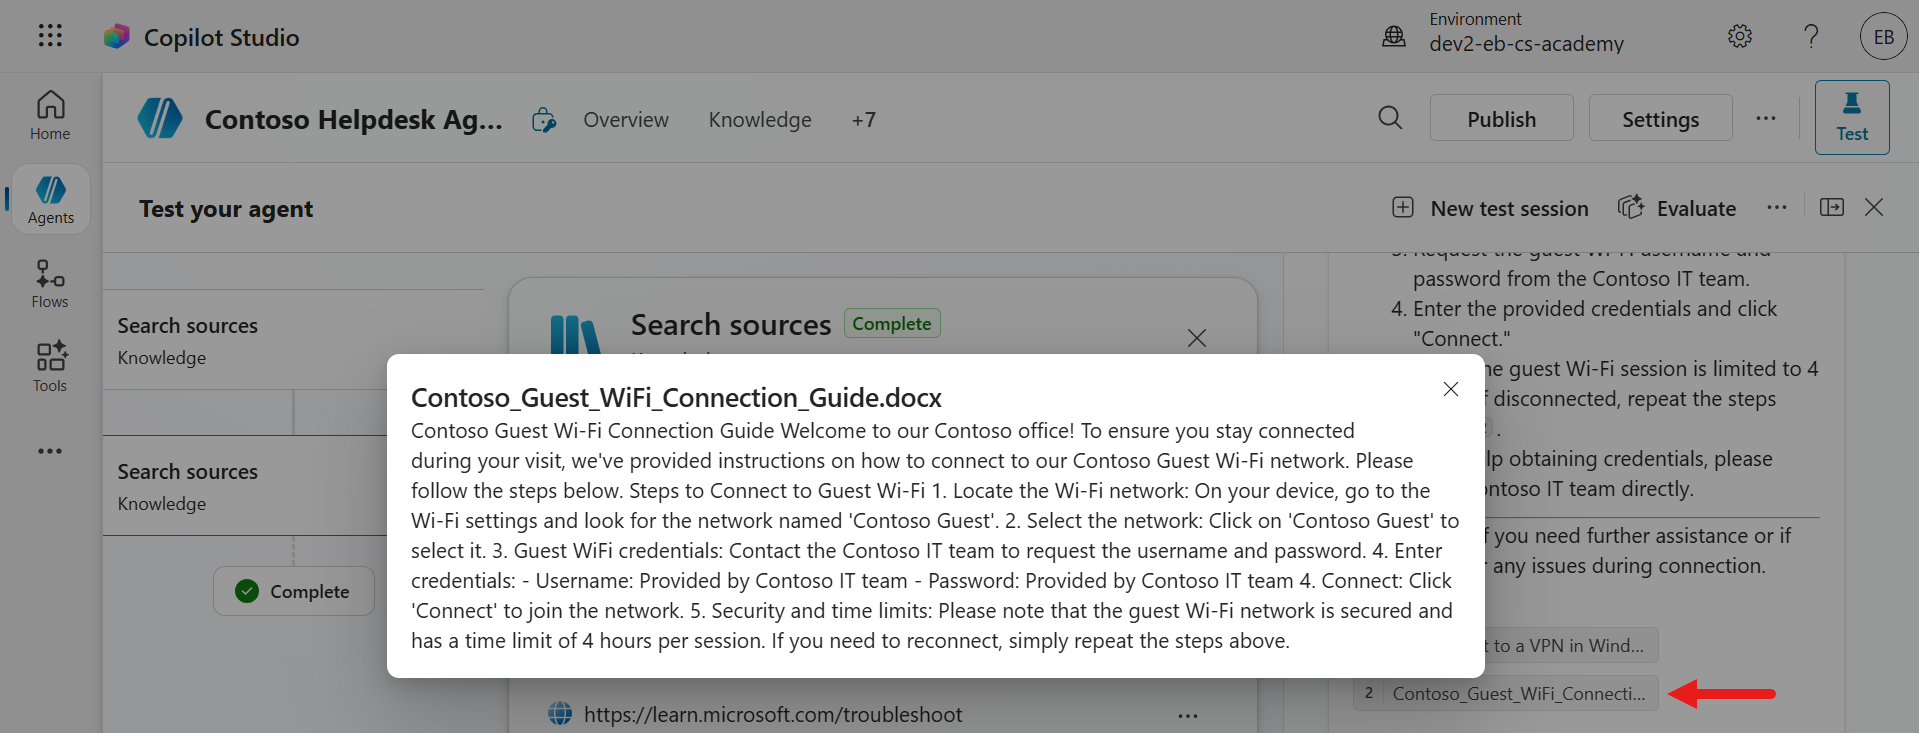This screenshot has width=1919, height=733.
Task: Click the search magnifier icon
Action: point(1390,118)
